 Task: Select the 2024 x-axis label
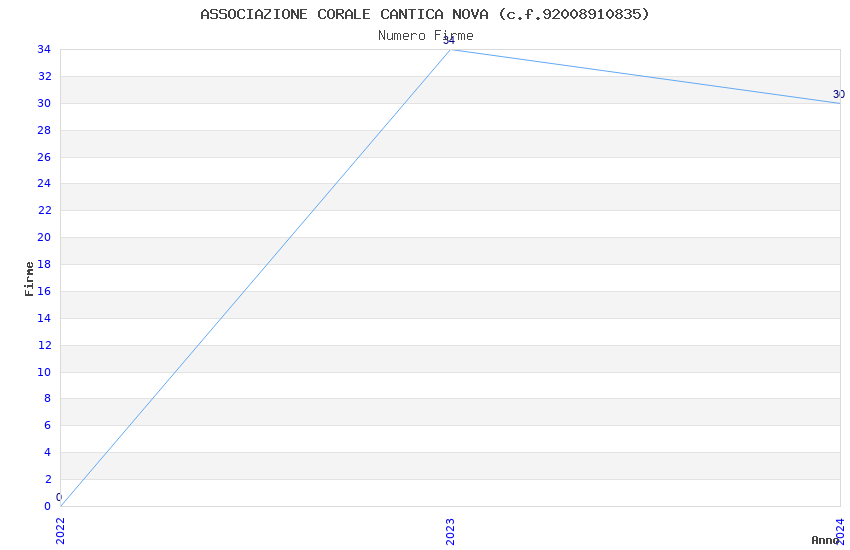click(x=840, y=531)
